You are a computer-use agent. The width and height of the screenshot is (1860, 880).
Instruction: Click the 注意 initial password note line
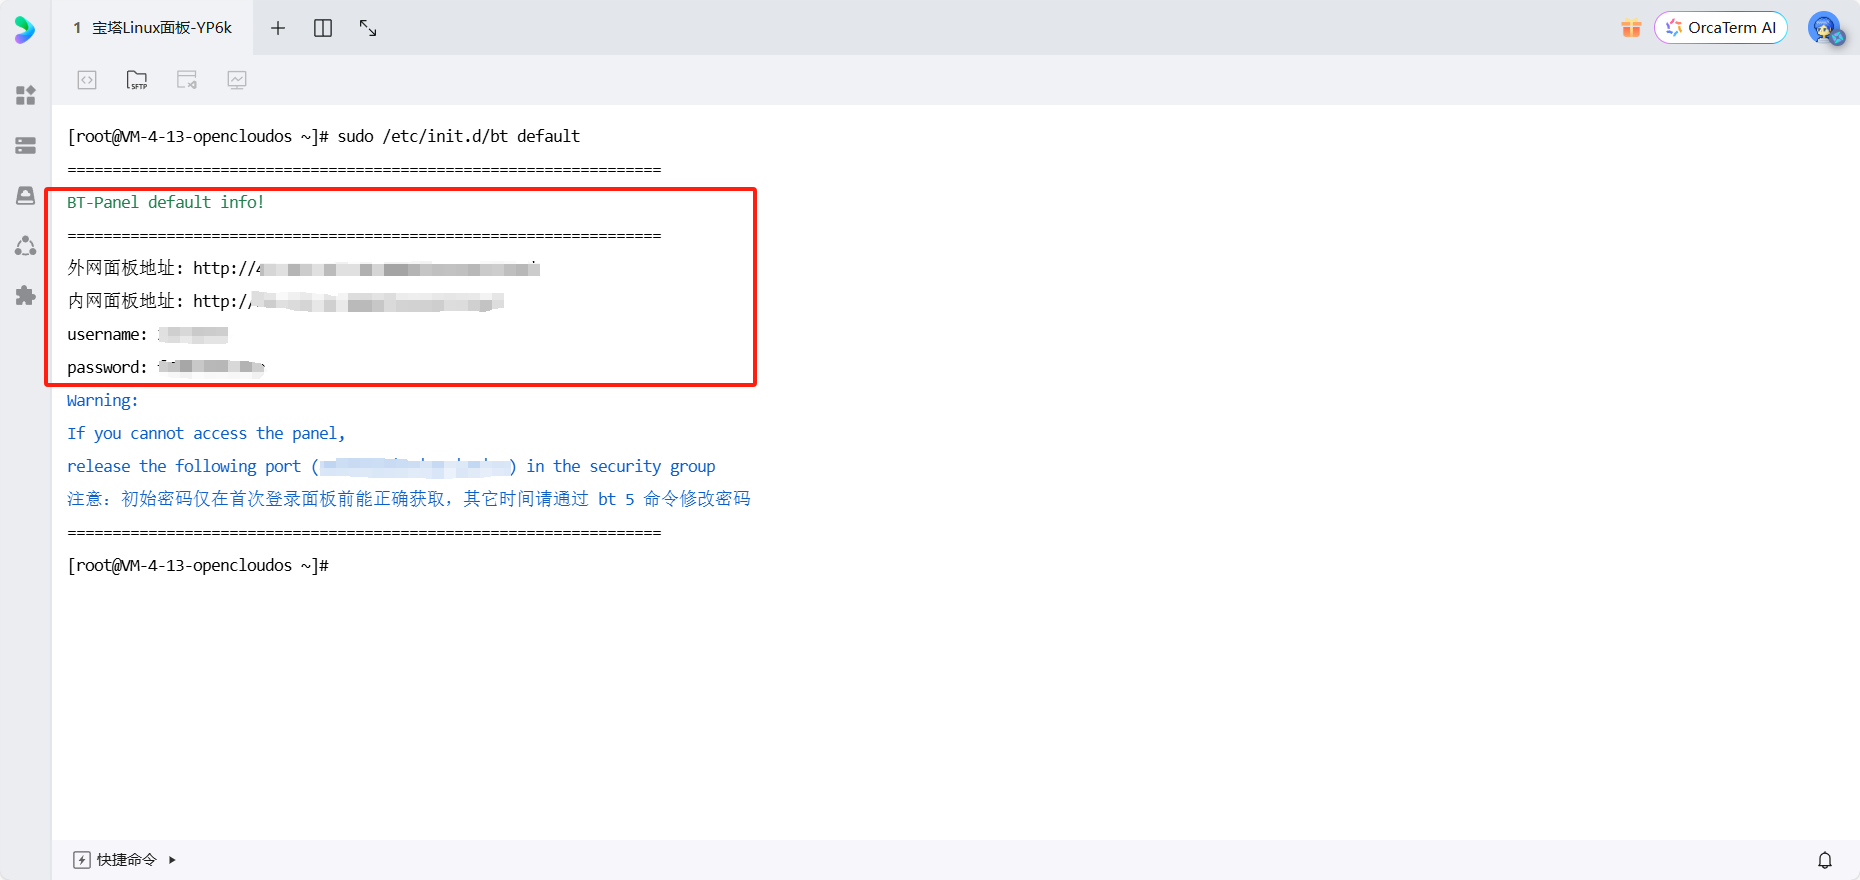click(x=408, y=498)
